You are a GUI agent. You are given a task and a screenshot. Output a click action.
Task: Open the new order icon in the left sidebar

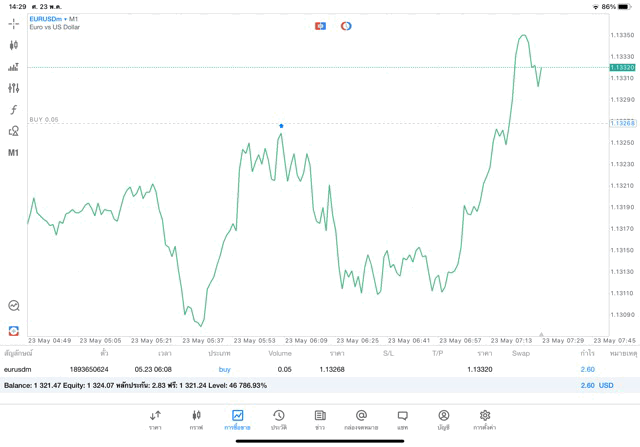(14, 329)
